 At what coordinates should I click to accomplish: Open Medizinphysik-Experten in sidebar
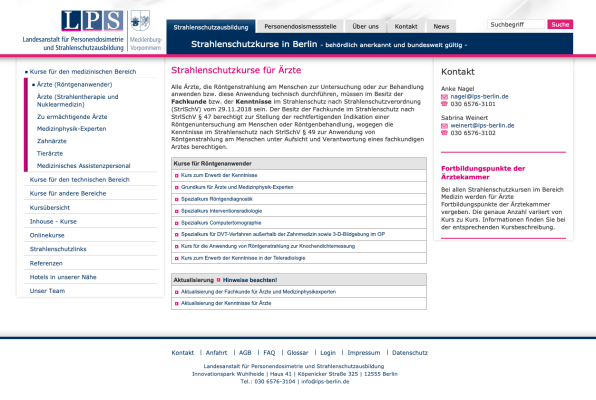click(x=71, y=129)
